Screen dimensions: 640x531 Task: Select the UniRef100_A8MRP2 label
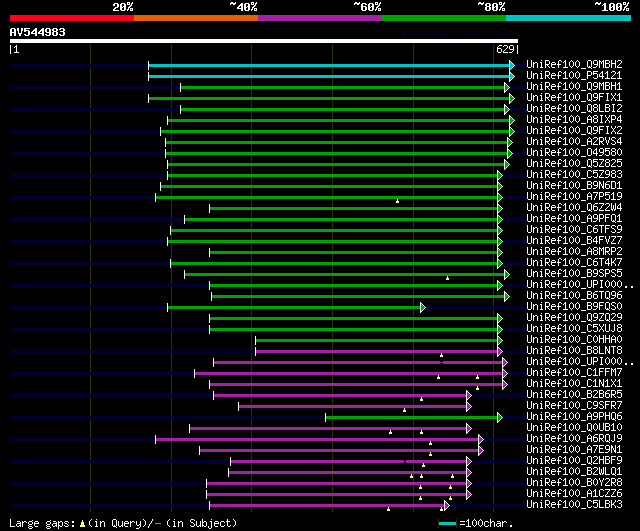pyautogui.click(x=574, y=251)
